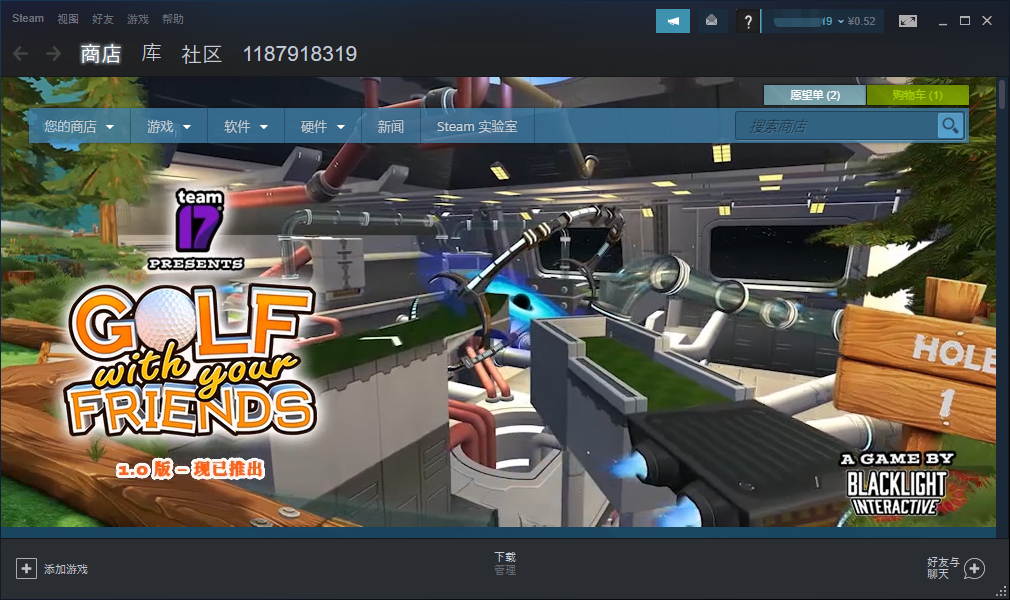Click the back arrow navigation icon
Screen dimensions: 1010x600
[x=21, y=54]
